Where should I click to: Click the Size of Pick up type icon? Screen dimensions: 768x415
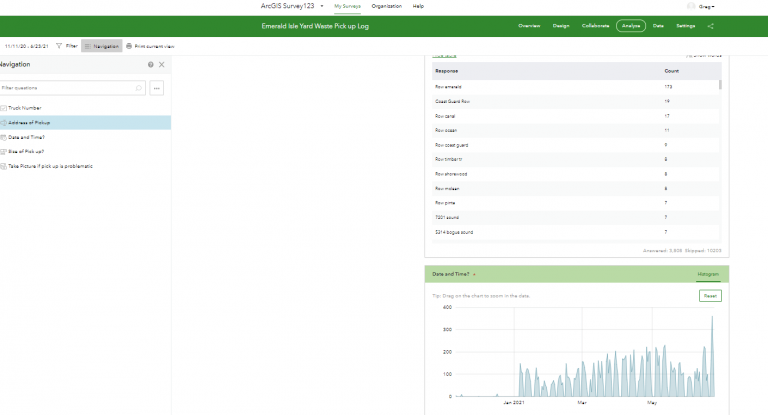pos(3,151)
